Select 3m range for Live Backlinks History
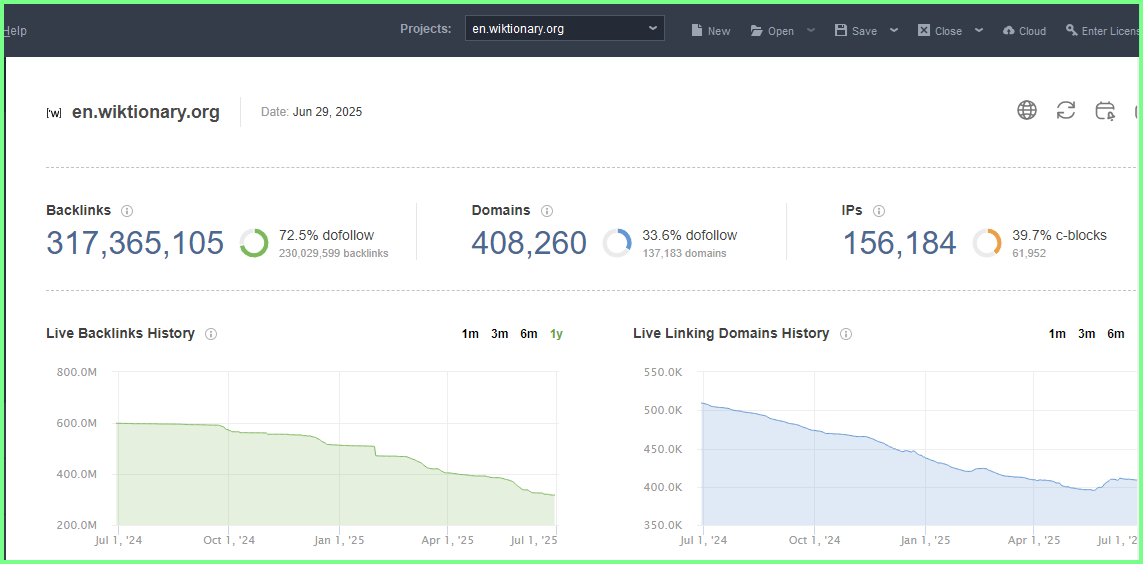Screen dimensions: 1143x564 click(x=499, y=334)
